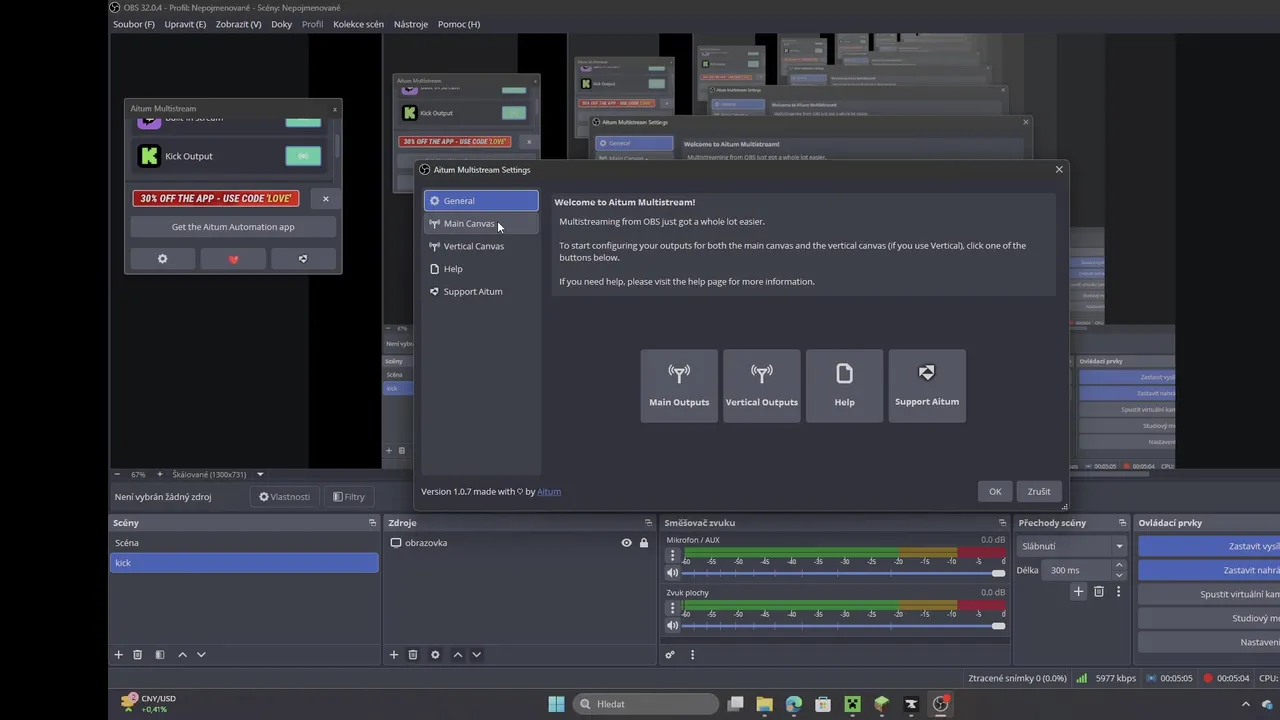Select the kick scene

244,563
